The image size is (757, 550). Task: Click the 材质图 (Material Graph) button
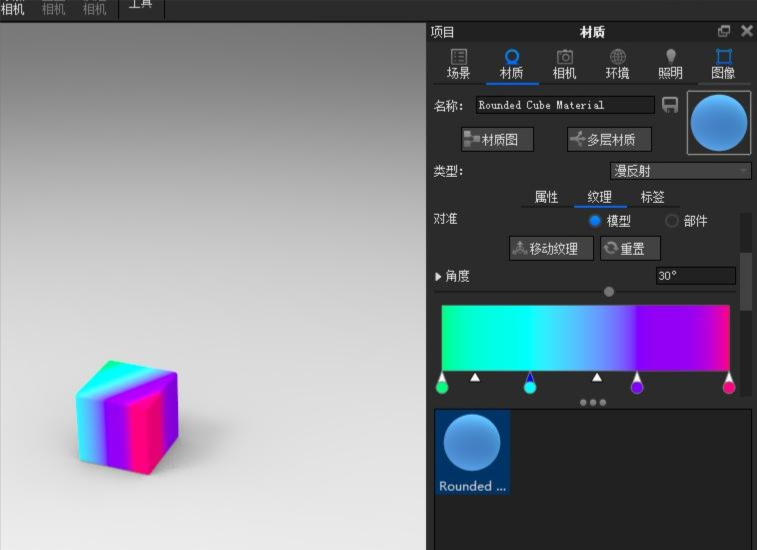[x=497, y=140]
